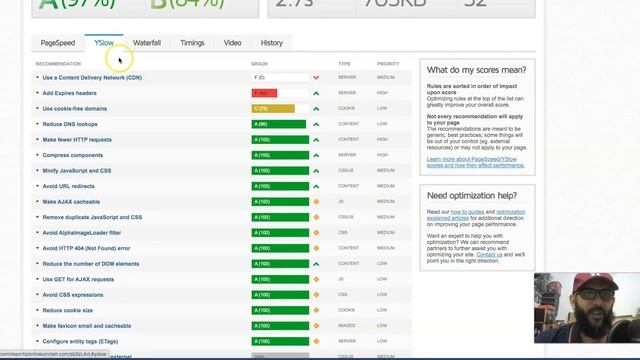Open 'Make favicon small and cacheable' recommendation
The image size is (640, 360).
tap(87, 326)
